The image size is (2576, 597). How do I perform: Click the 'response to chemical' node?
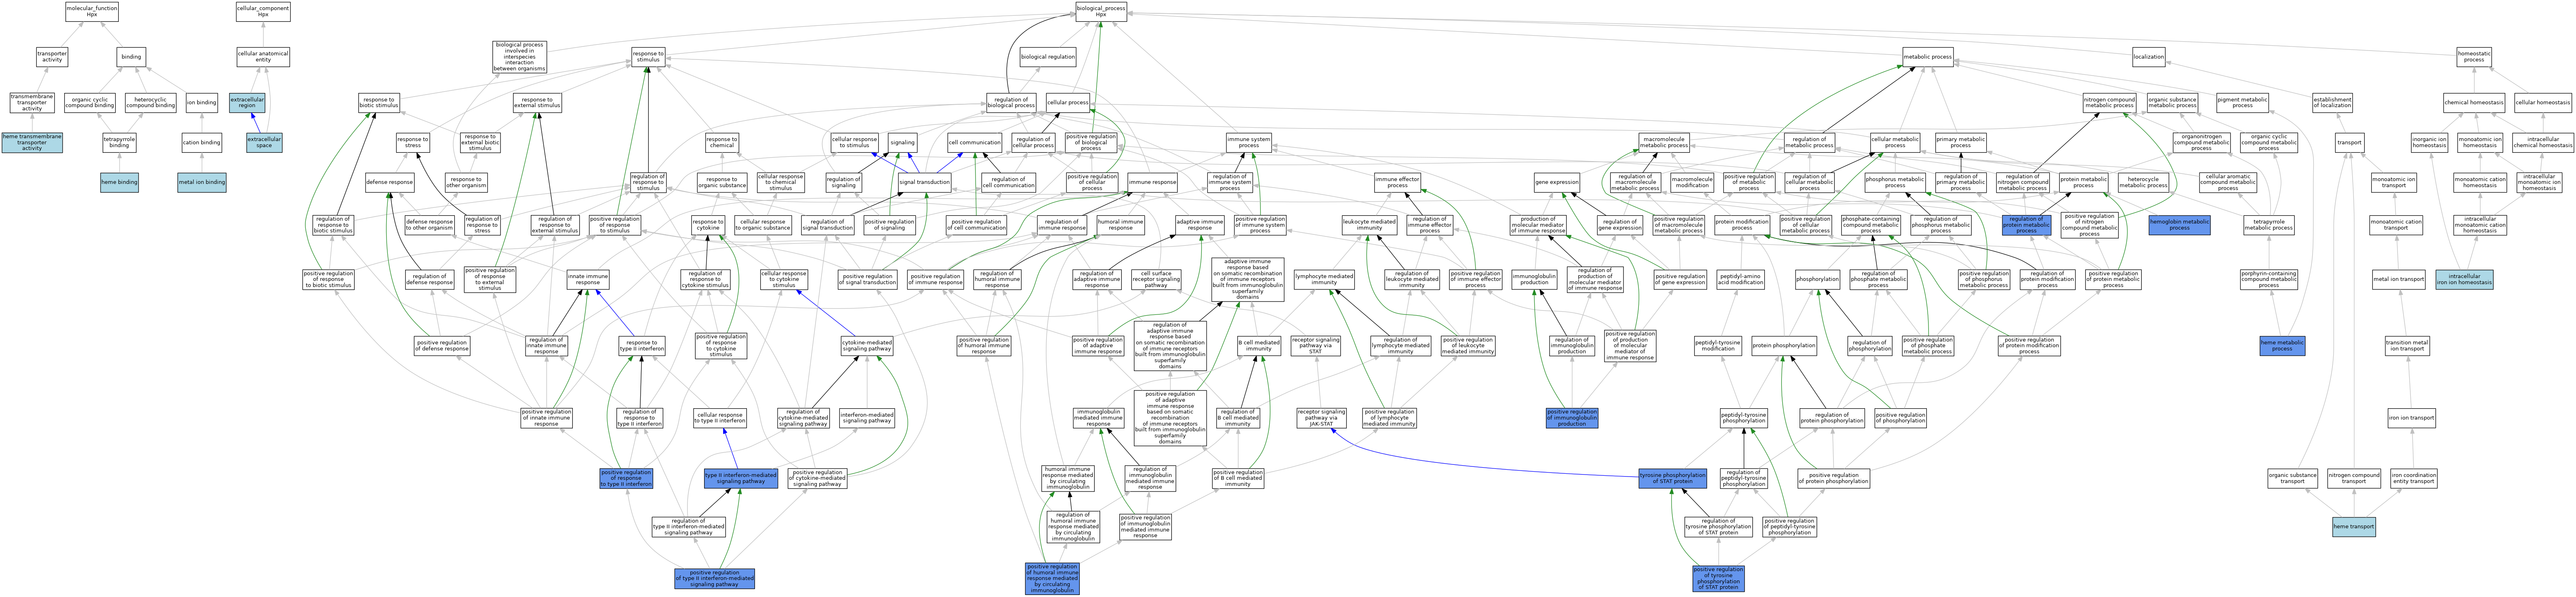[721, 143]
